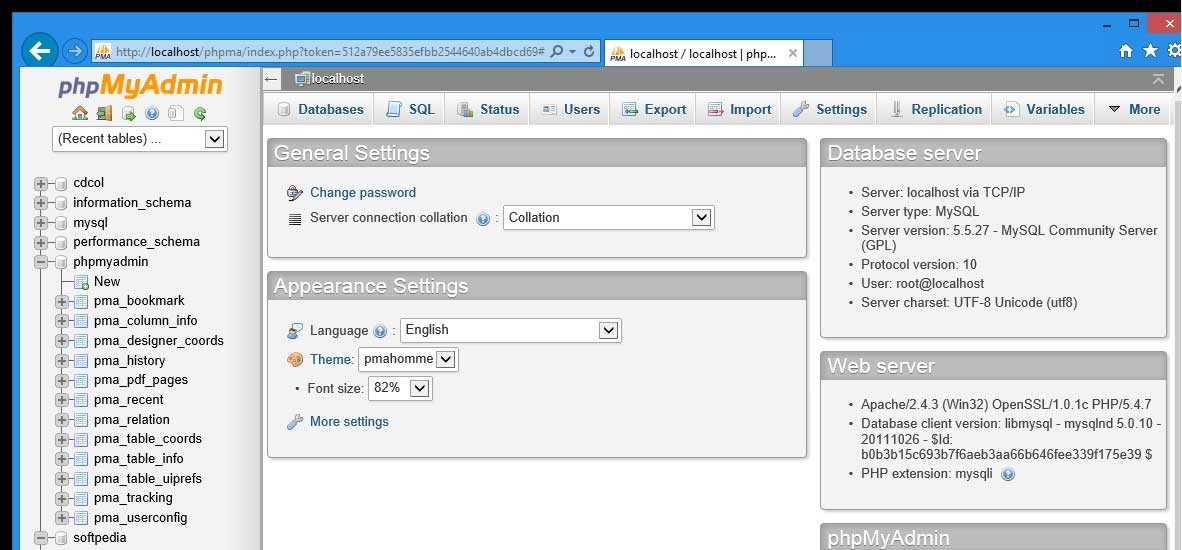The image size is (1182, 550).
Task: Open the More menu in top tabs
Action: (1134, 109)
